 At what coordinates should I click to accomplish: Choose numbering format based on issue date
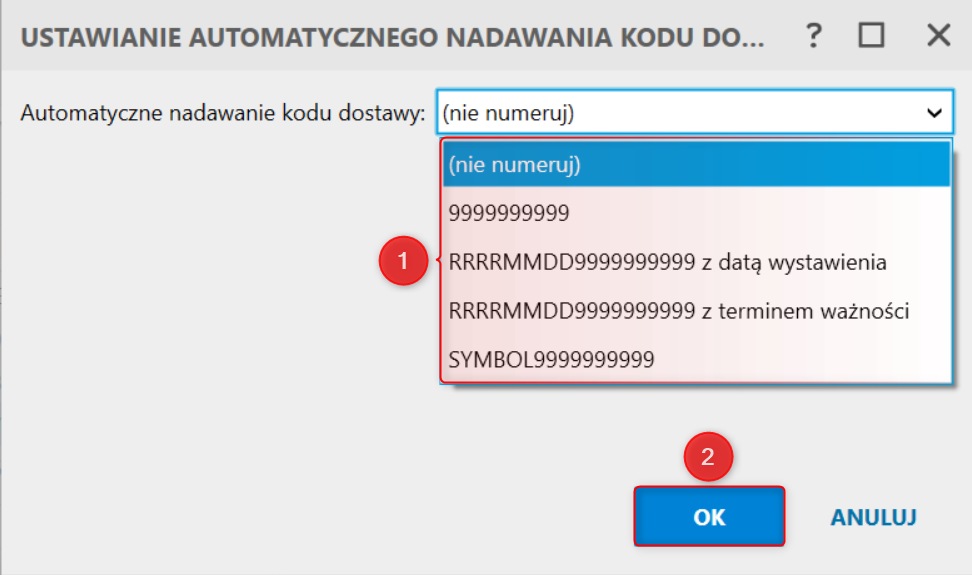click(697, 262)
